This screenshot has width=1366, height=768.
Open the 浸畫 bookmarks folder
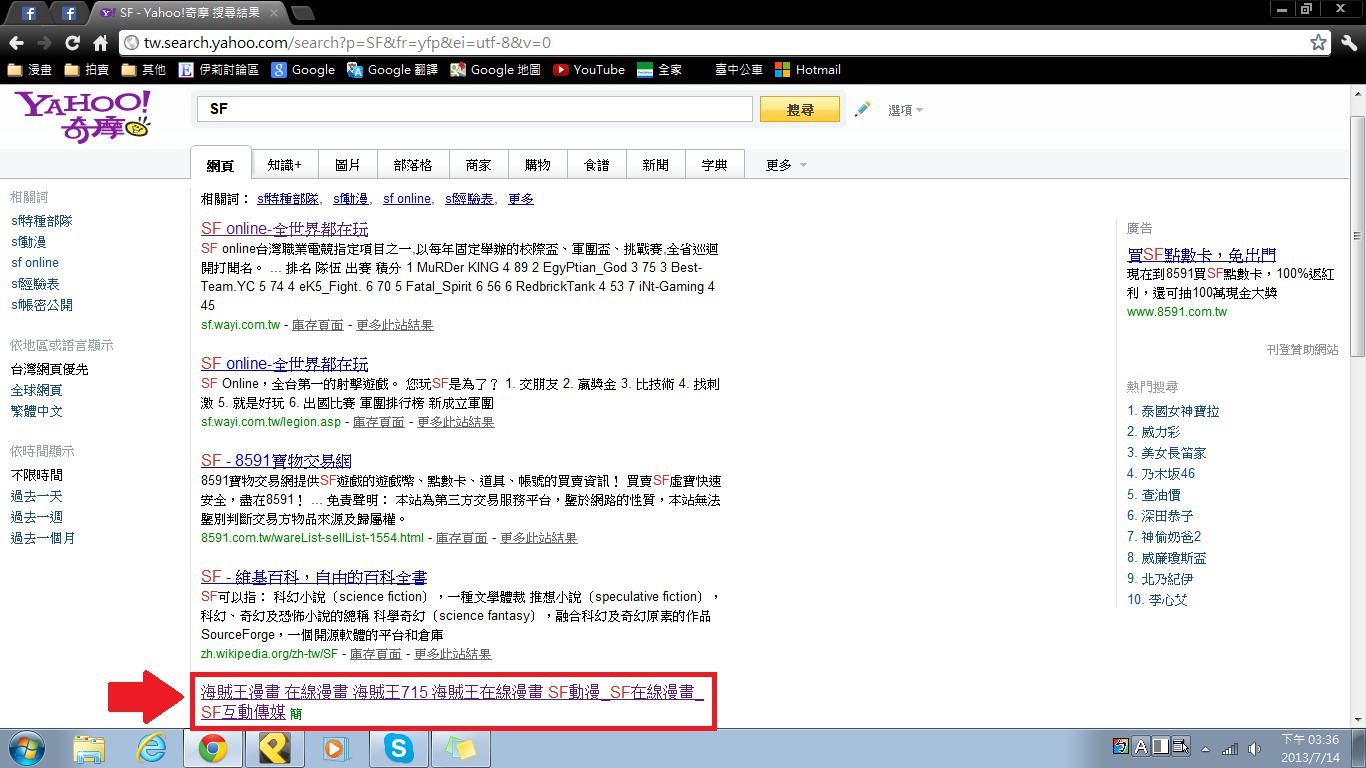click(x=30, y=70)
